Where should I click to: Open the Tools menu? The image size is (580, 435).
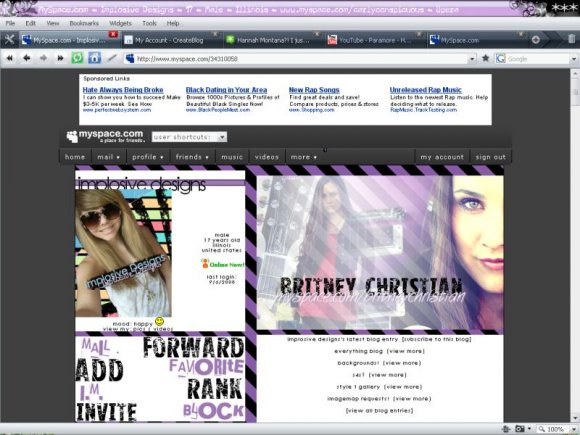point(149,23)
